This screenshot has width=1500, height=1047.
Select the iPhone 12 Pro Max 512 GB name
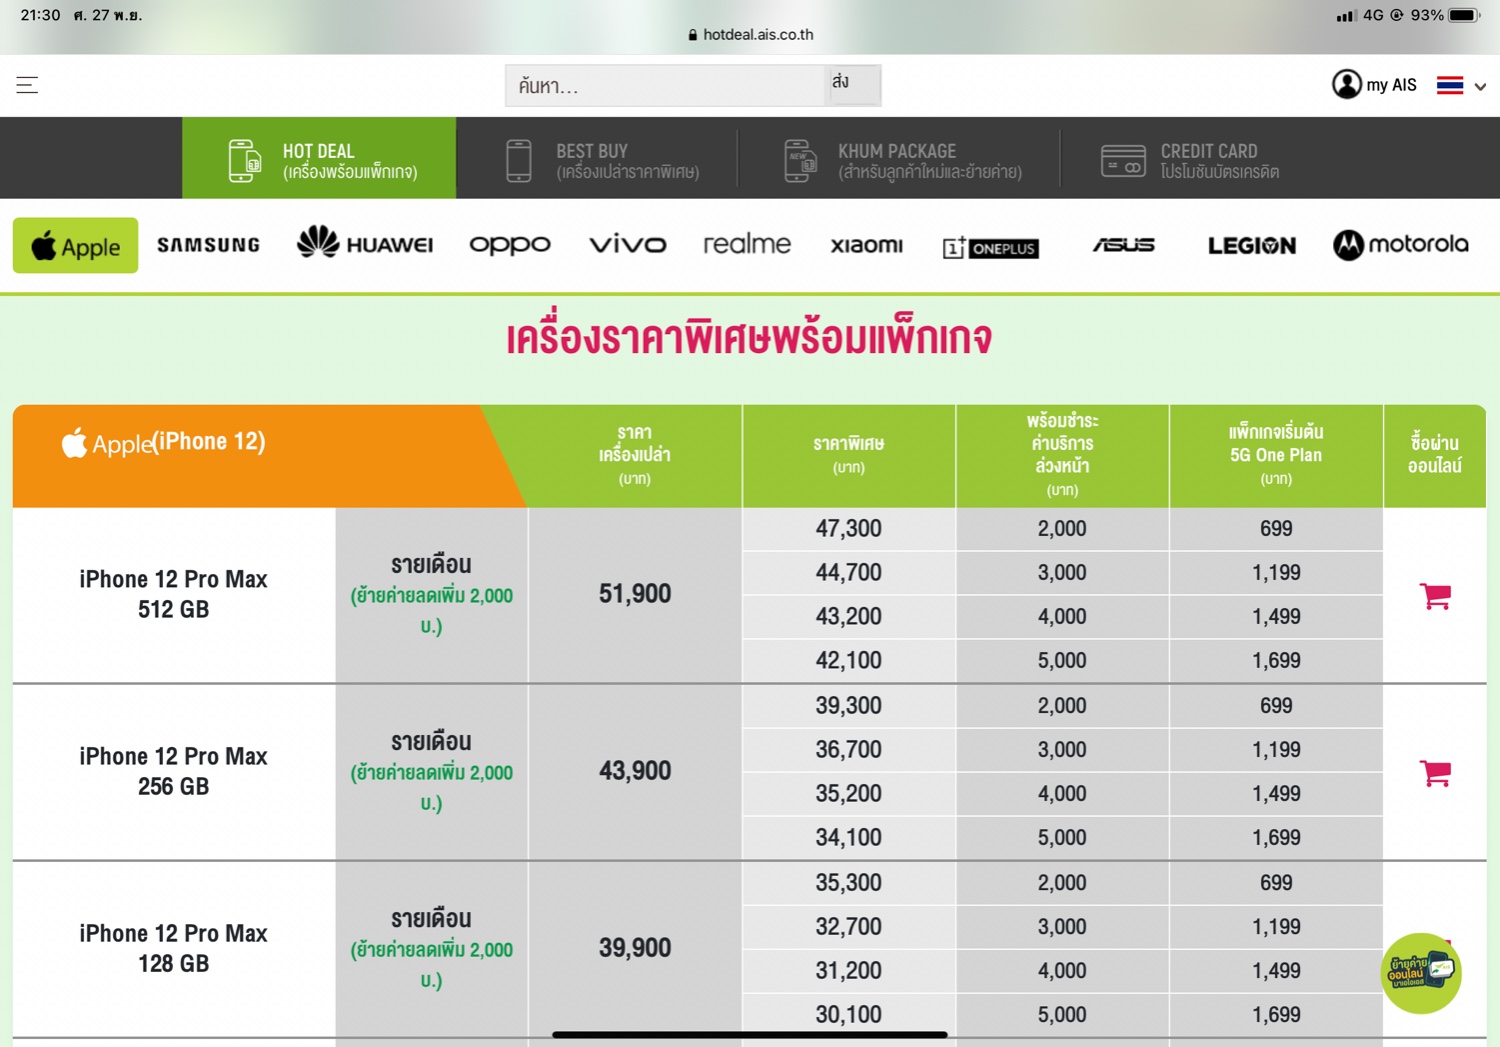click(x=173, y=594)
